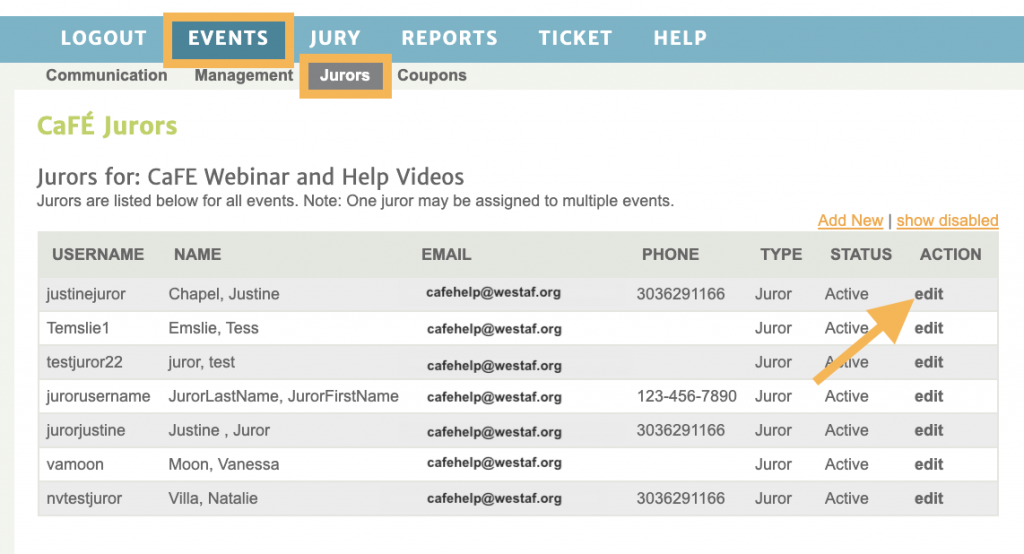Click the name Villa, Natalie
The image size is (1024, 554).
pyautogui.click(x=213, y=498)
